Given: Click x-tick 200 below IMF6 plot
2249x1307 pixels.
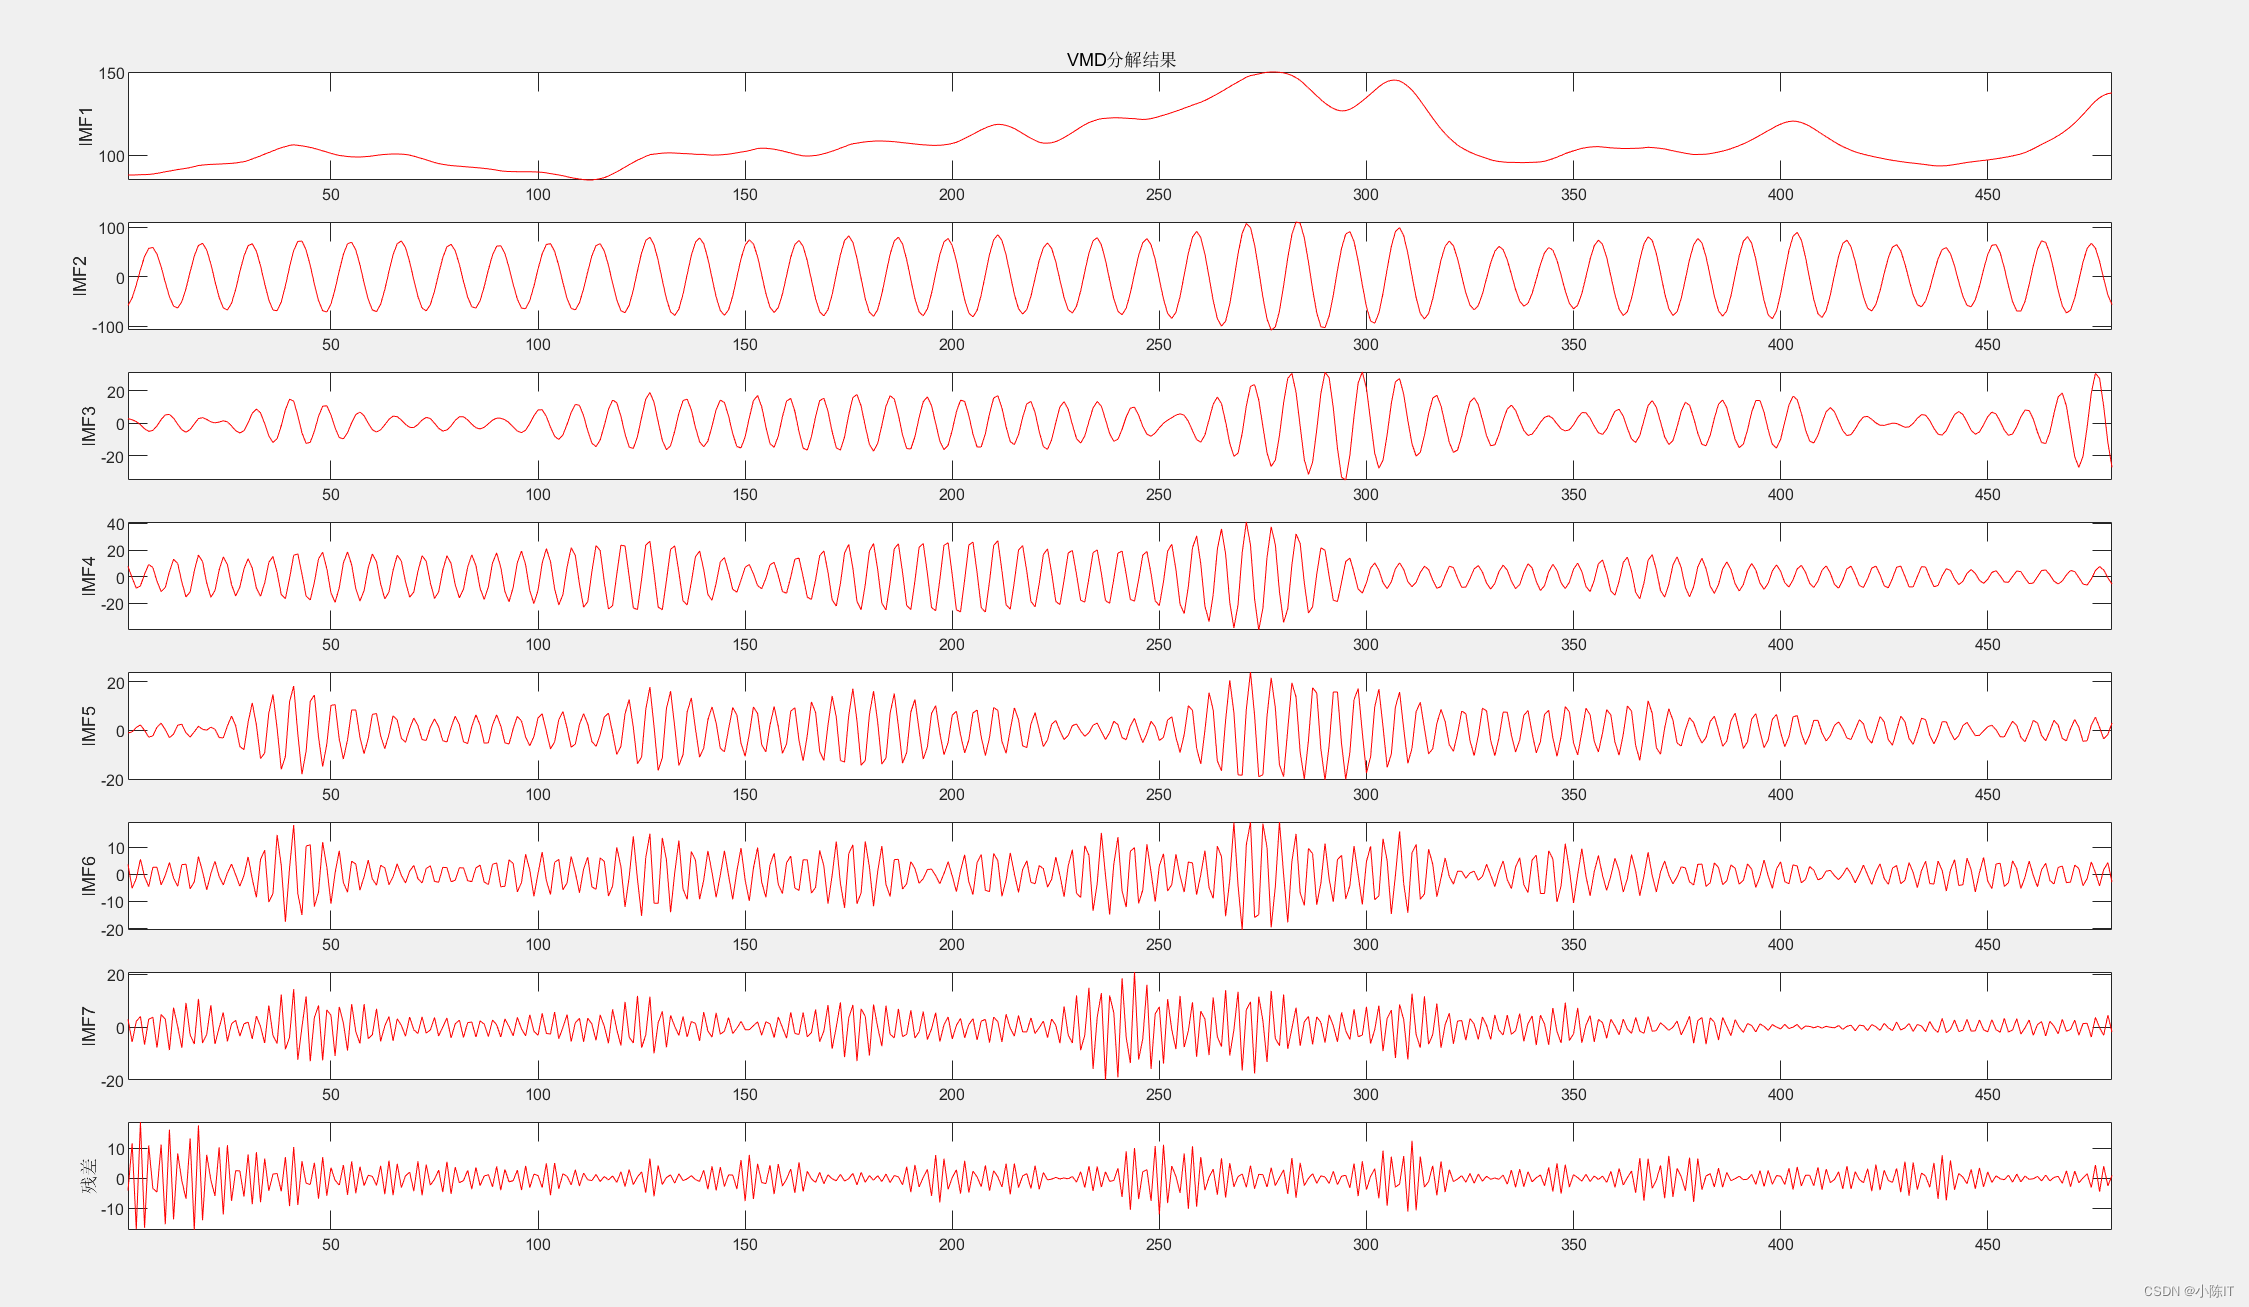Looking at the screenshot, I should tap(952, 945).
